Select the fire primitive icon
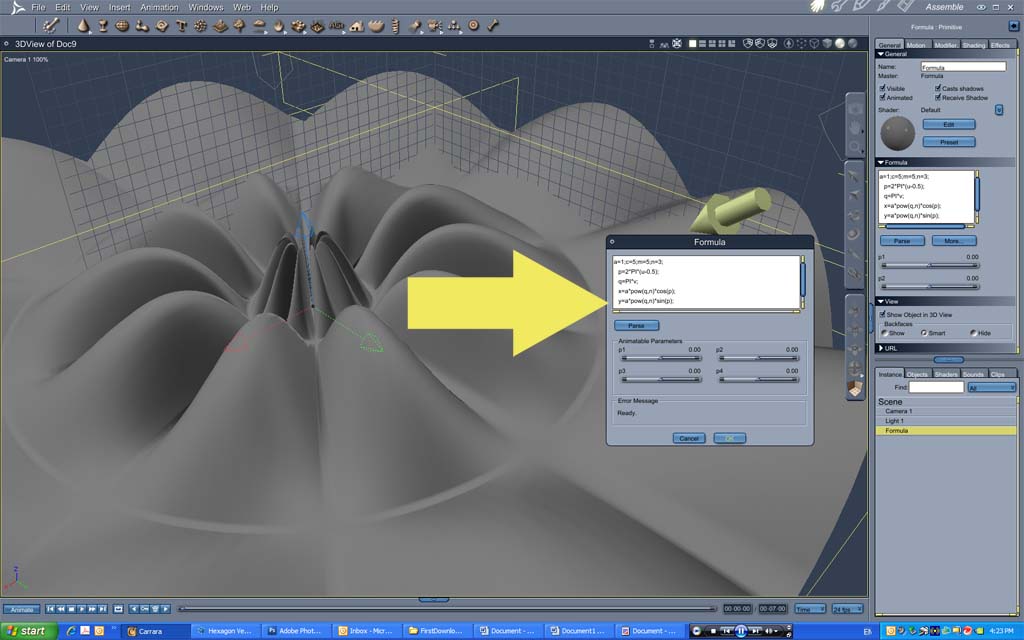The image size is (1024, 640). (278, 26)
